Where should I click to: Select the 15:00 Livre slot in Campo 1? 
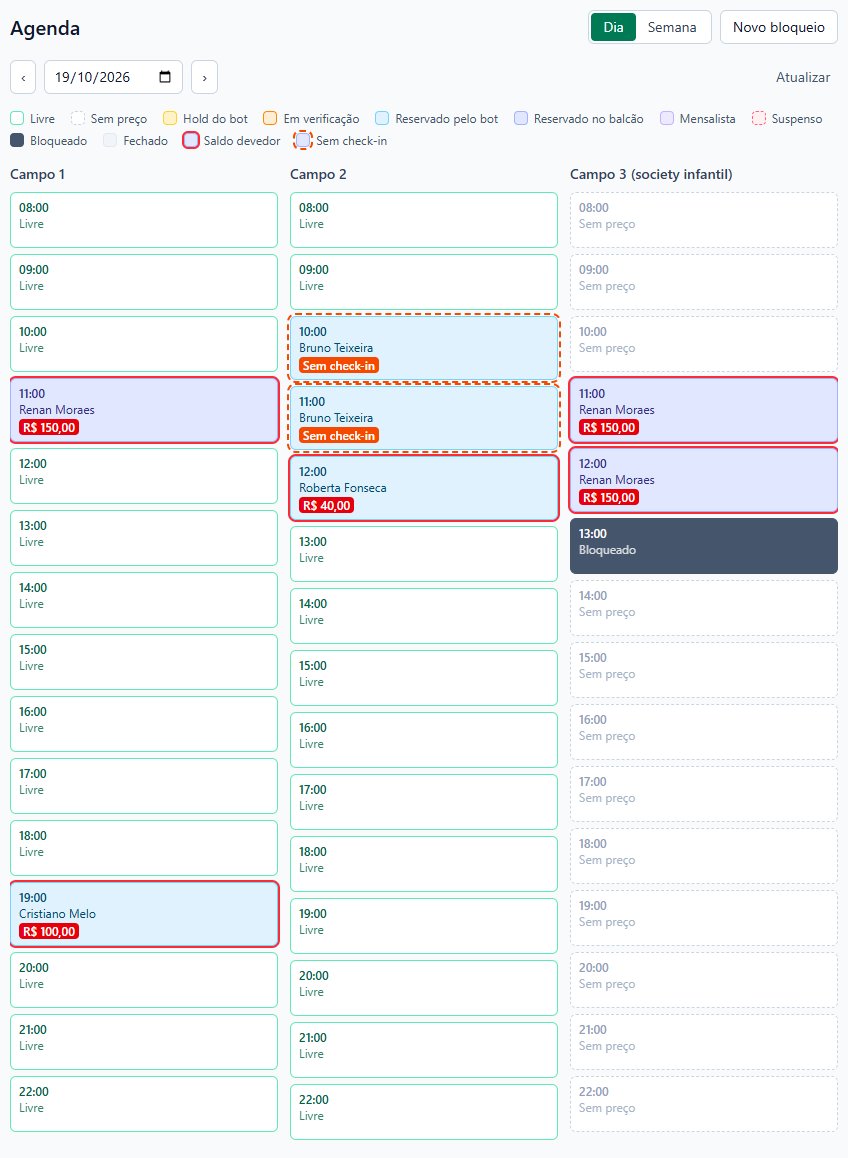[x=144, y=662]
